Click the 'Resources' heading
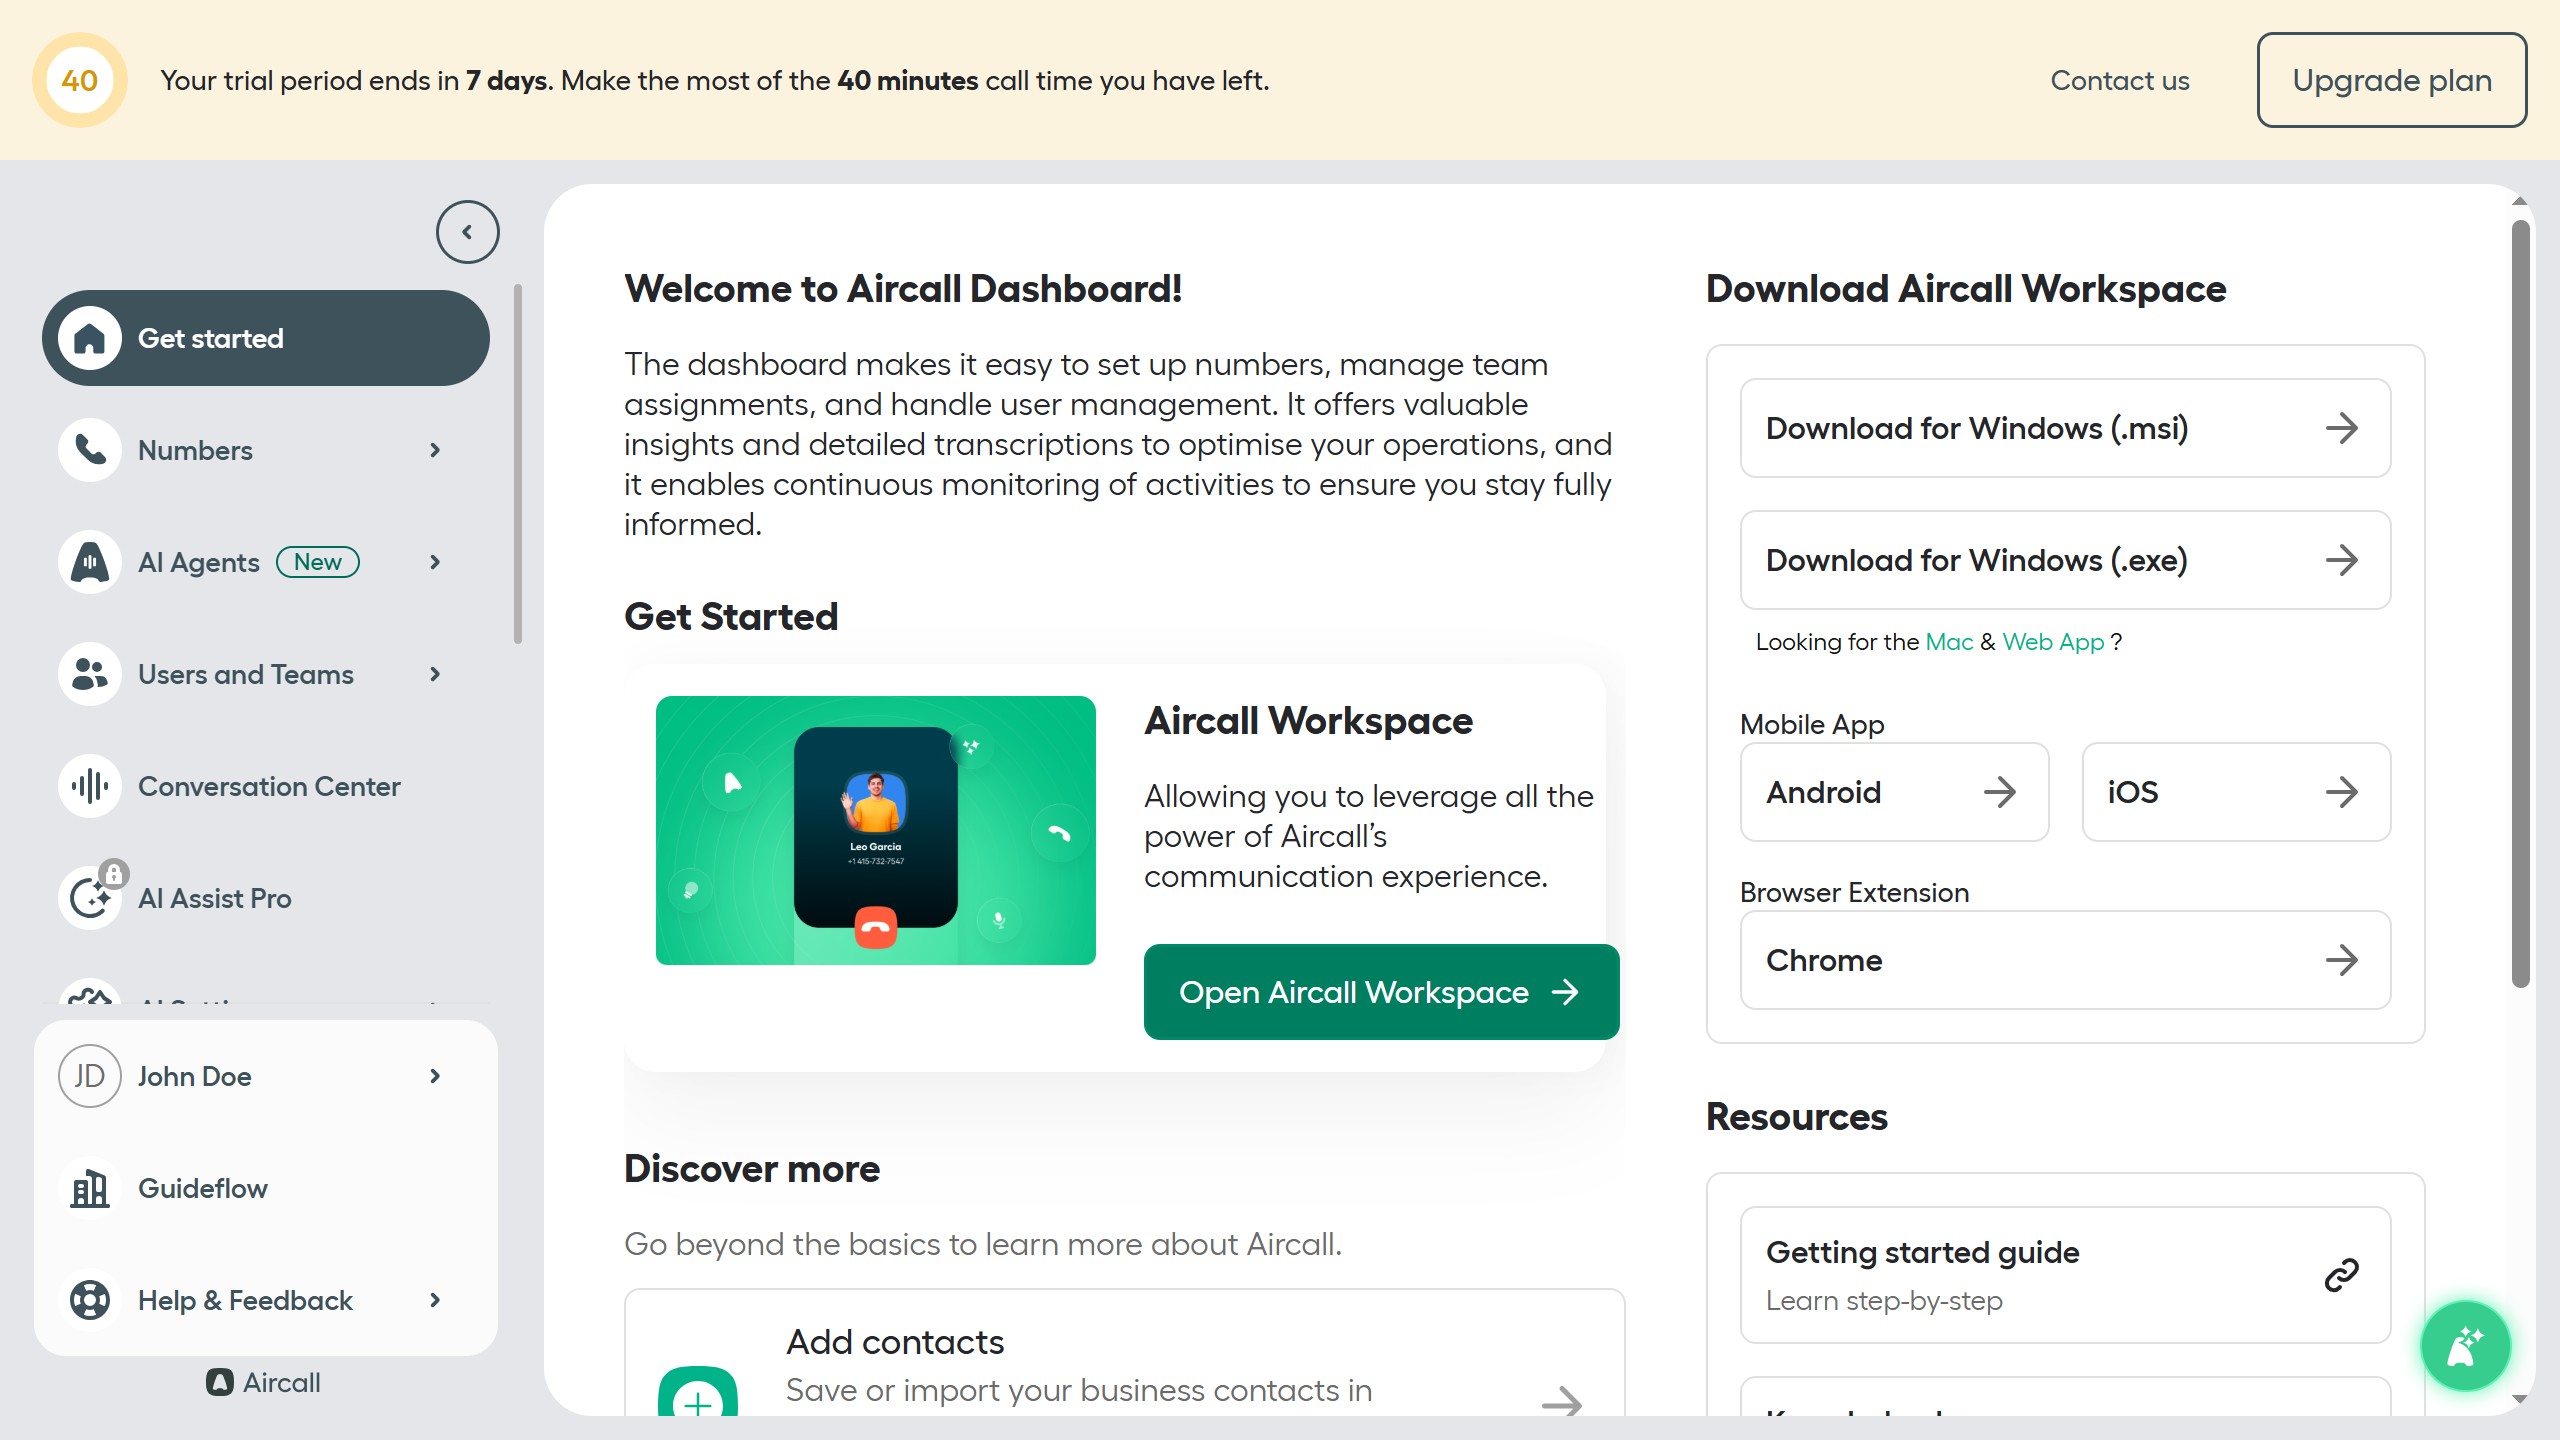 (1797, 1117)
